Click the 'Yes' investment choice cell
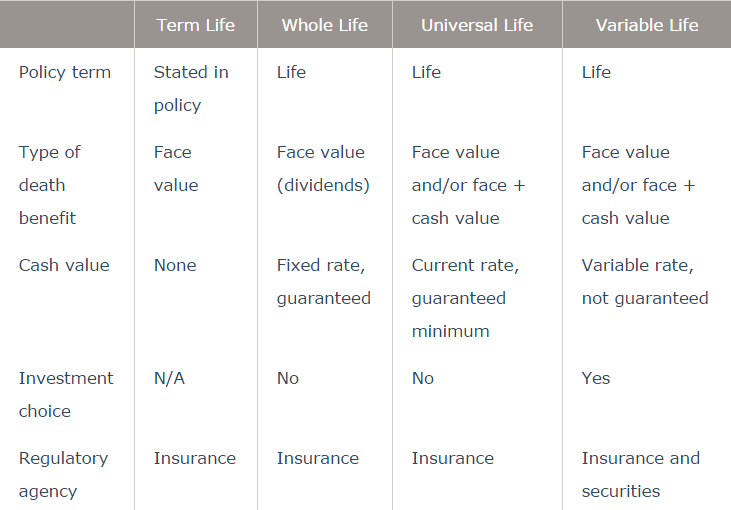 (596, 378)
